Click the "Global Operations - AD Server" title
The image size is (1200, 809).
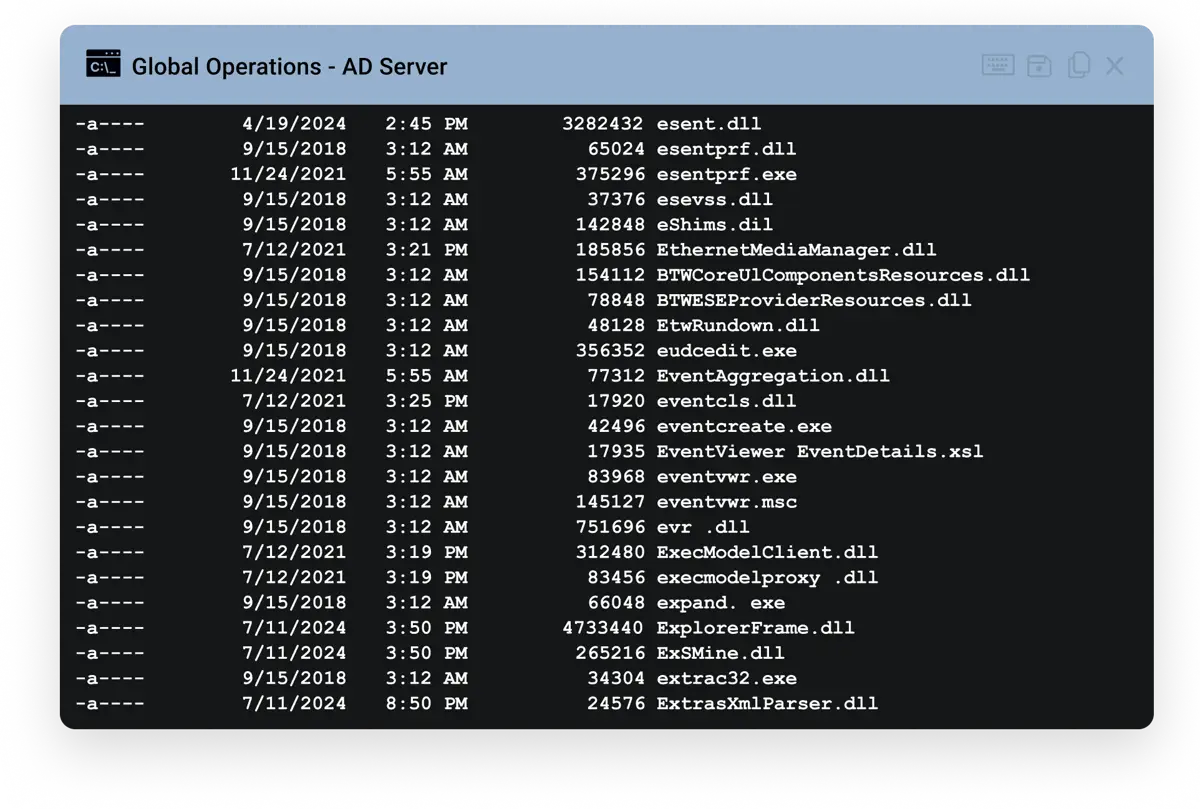pos(290,67)
